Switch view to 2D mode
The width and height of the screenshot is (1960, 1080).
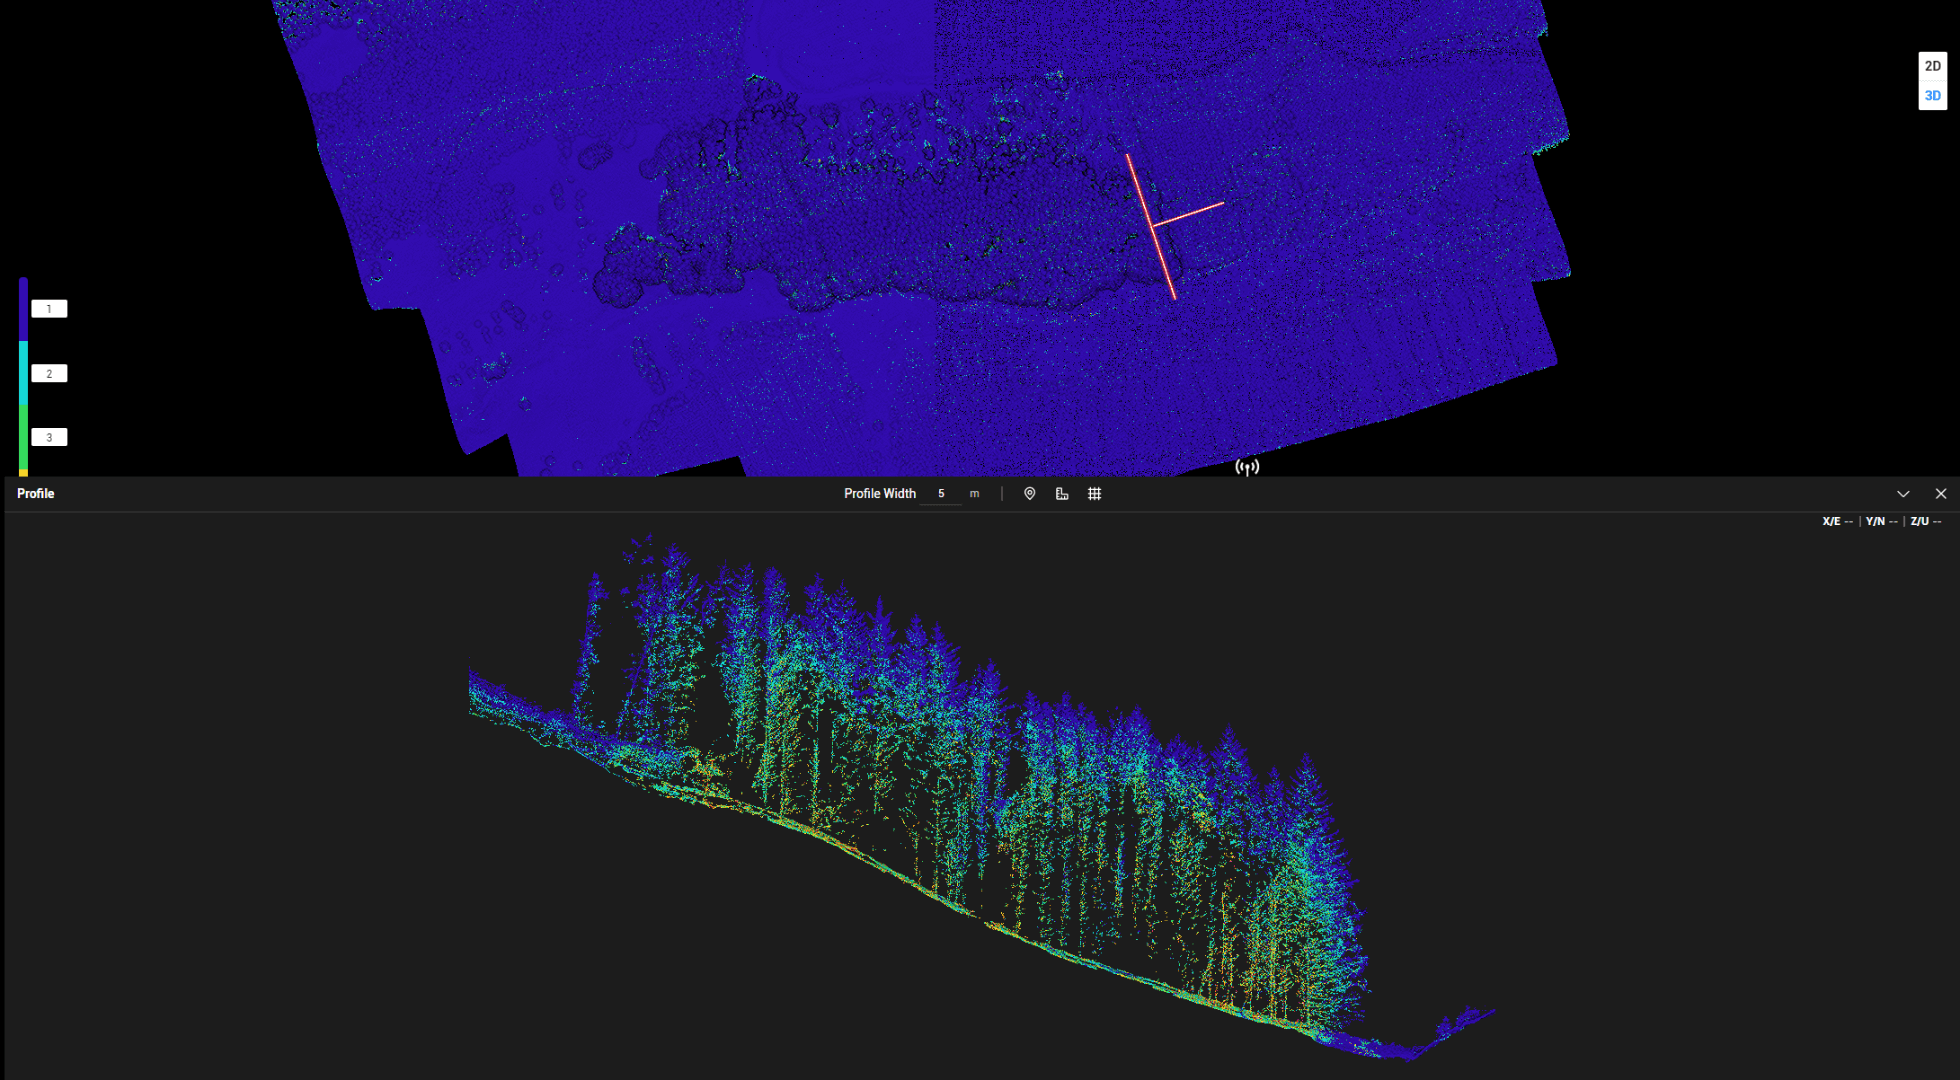click(x=1932, y=66)
